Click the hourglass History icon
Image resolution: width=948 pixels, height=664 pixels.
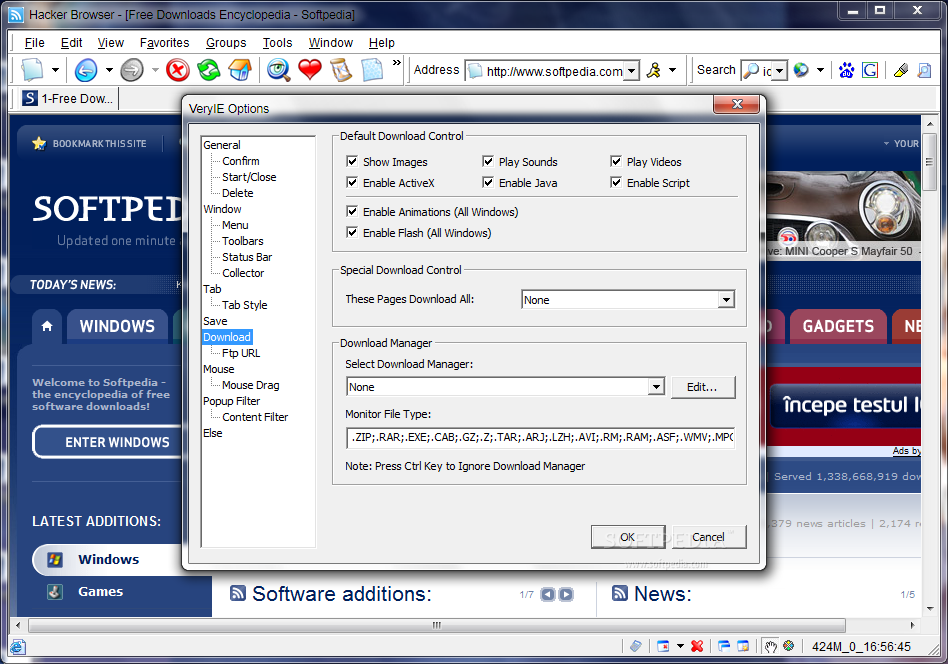341,70
